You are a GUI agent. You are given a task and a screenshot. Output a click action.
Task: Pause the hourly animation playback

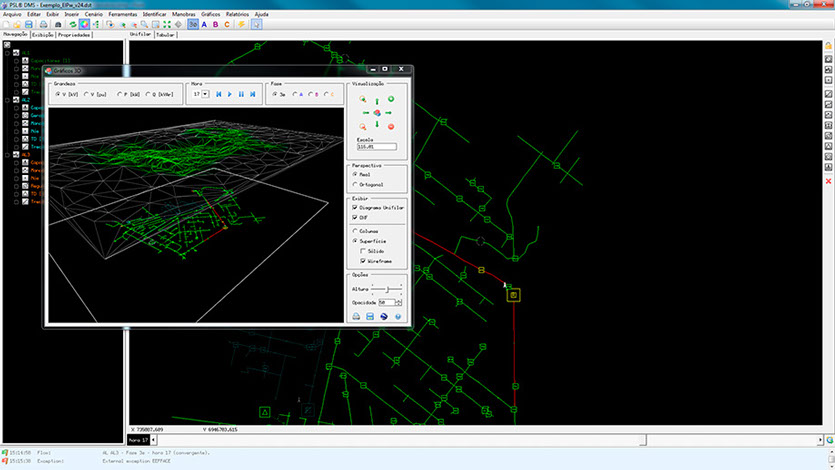click(x=241, y=94)
